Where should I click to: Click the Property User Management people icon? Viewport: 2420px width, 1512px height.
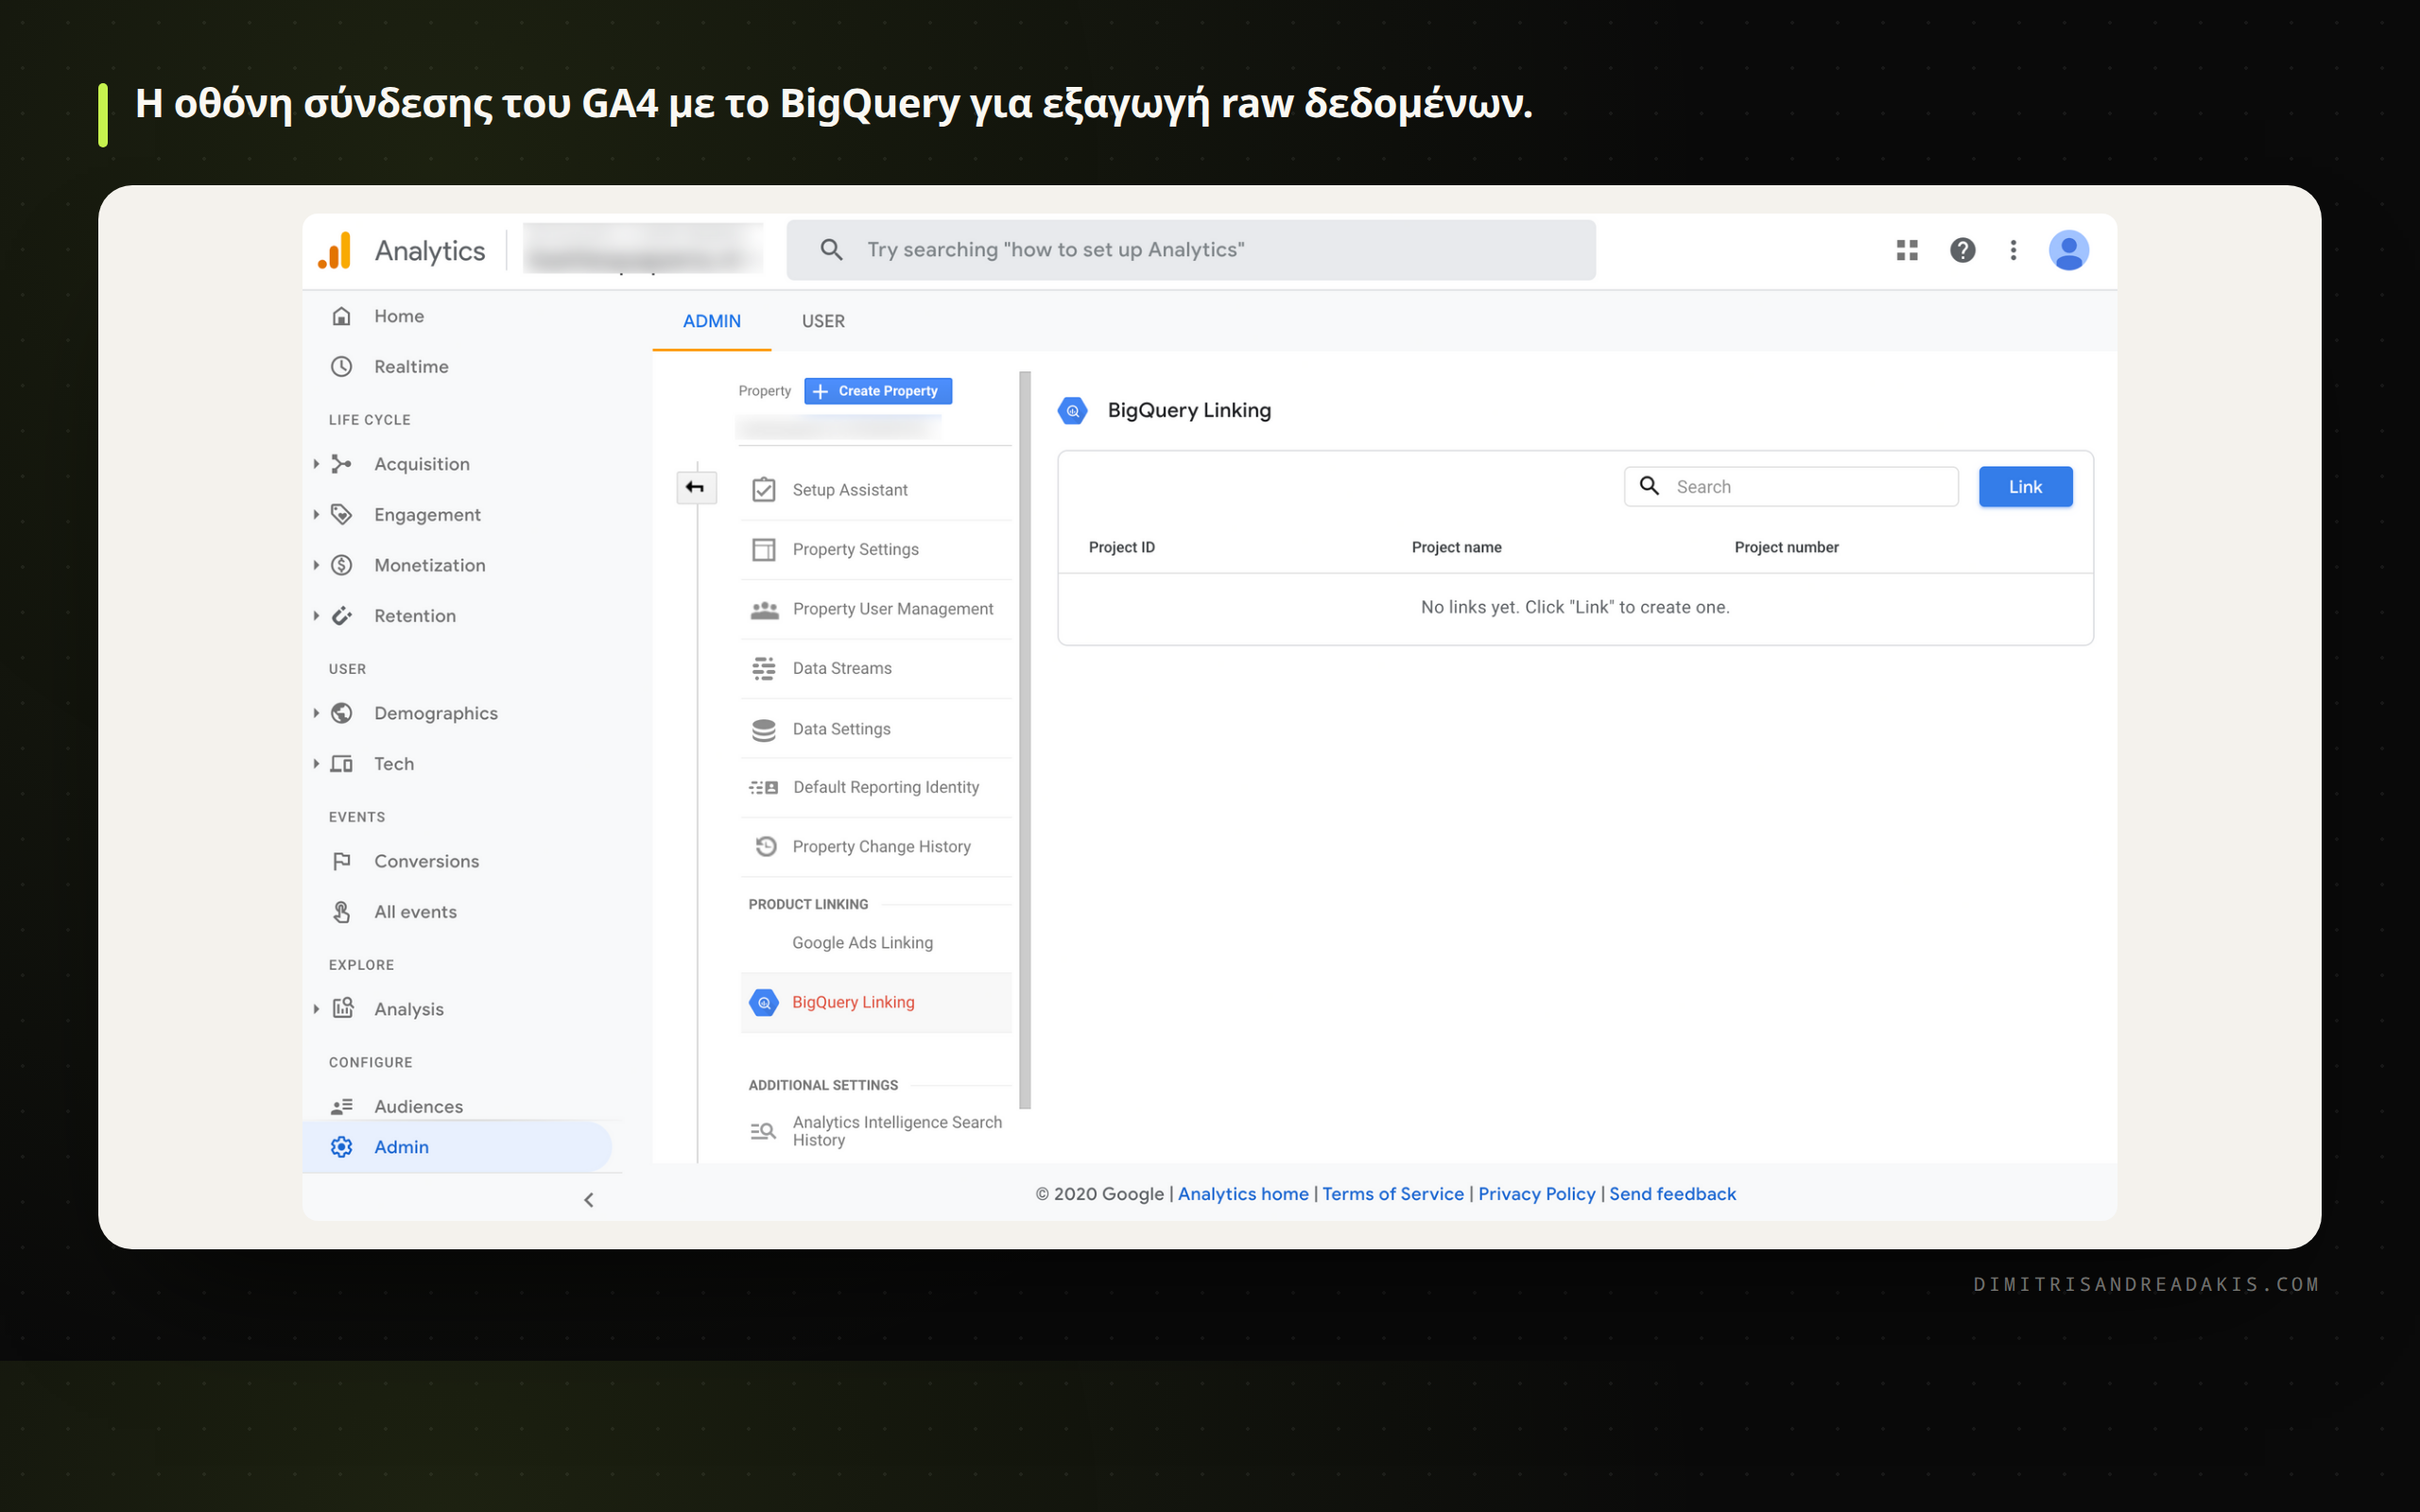[764, 609]
